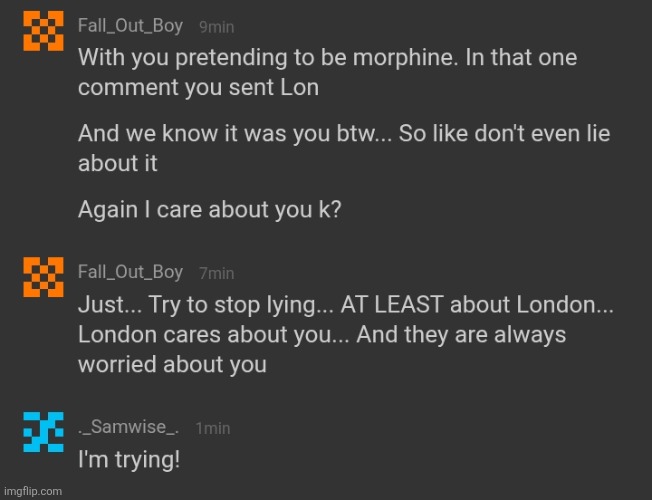652x500 pixels.
Task: Click the 7min timestamp
Action: 216,273
